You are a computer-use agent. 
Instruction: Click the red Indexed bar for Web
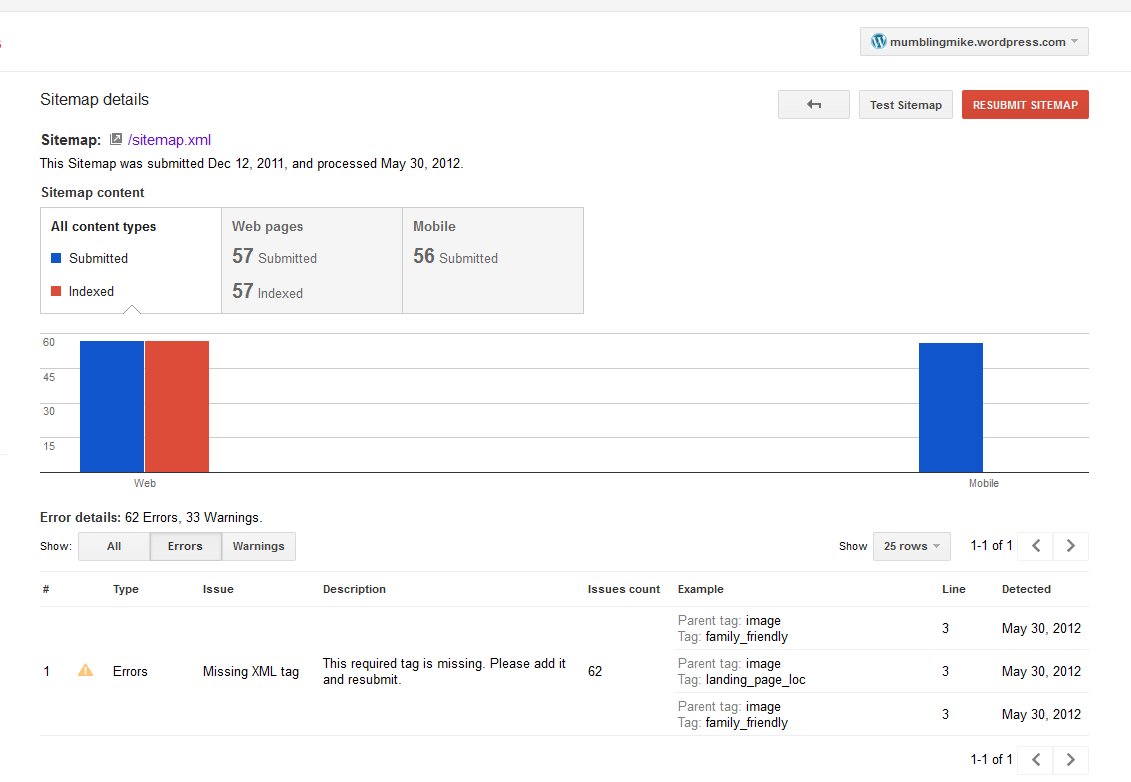pyautogui.click(x=177, y=406)
